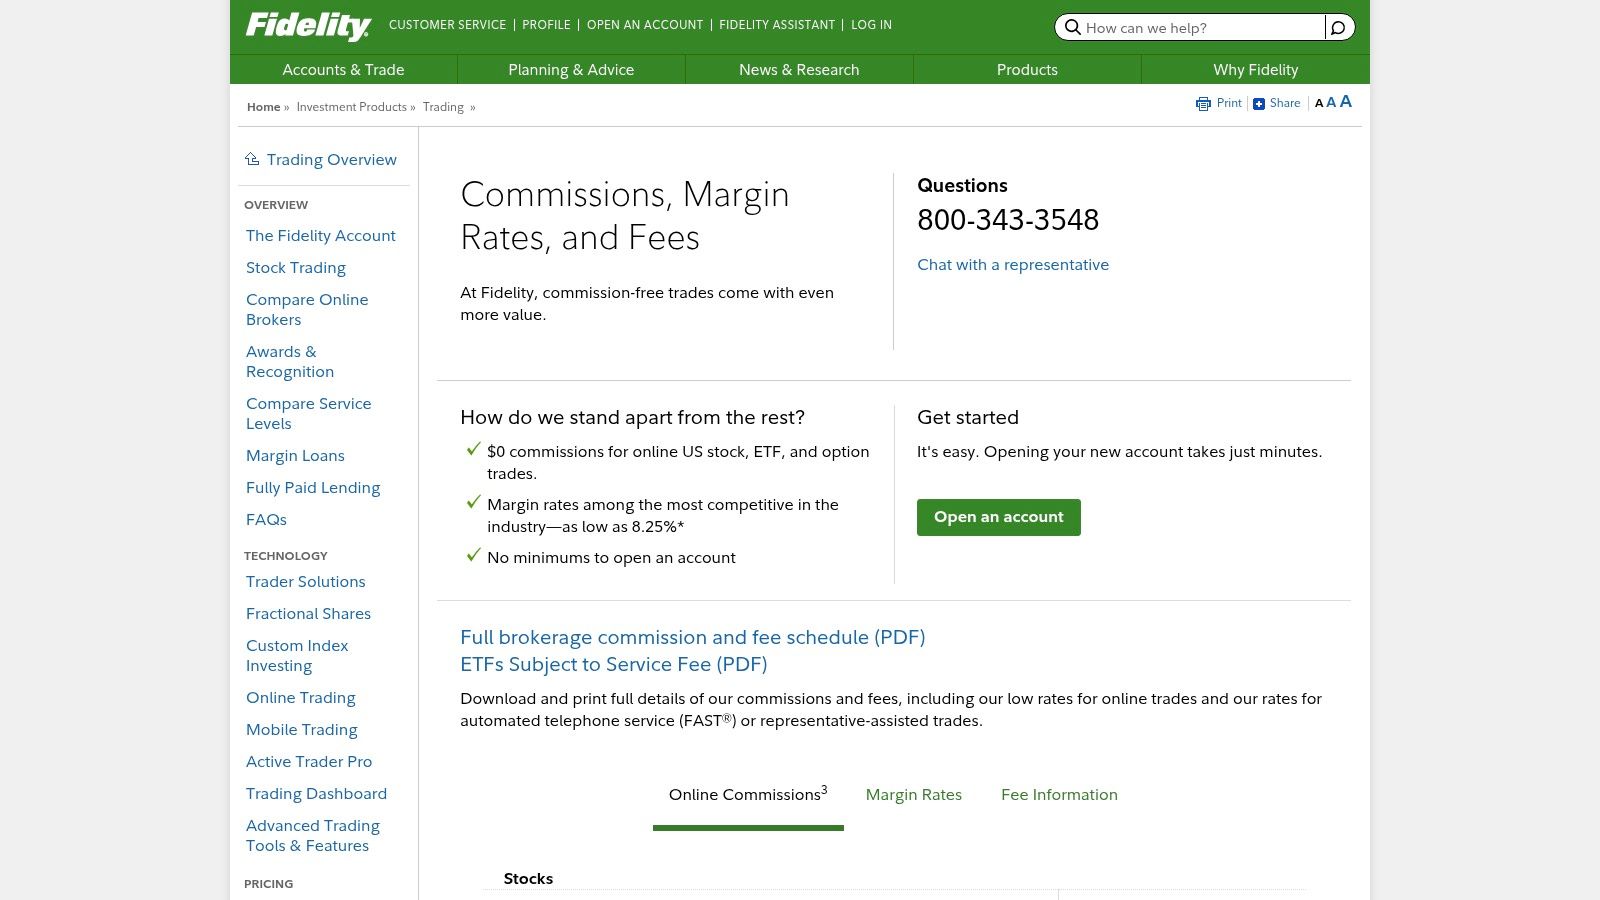This screenshot has height=900, width=1600.
Task: Open Active Trader Pro sidebar link
Action: click(x=309, y=761)
